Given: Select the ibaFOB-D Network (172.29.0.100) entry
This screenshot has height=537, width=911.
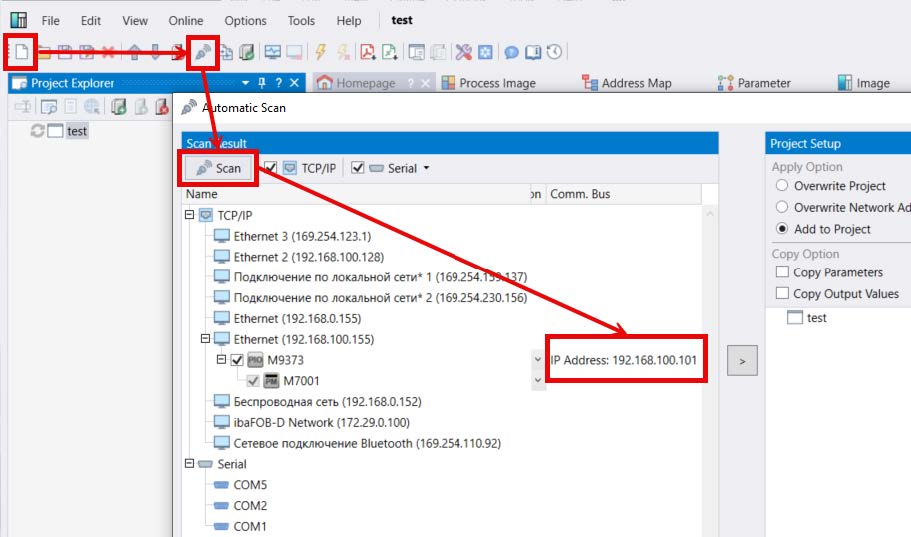Looking at the screenshot, I should click(321, 422).
